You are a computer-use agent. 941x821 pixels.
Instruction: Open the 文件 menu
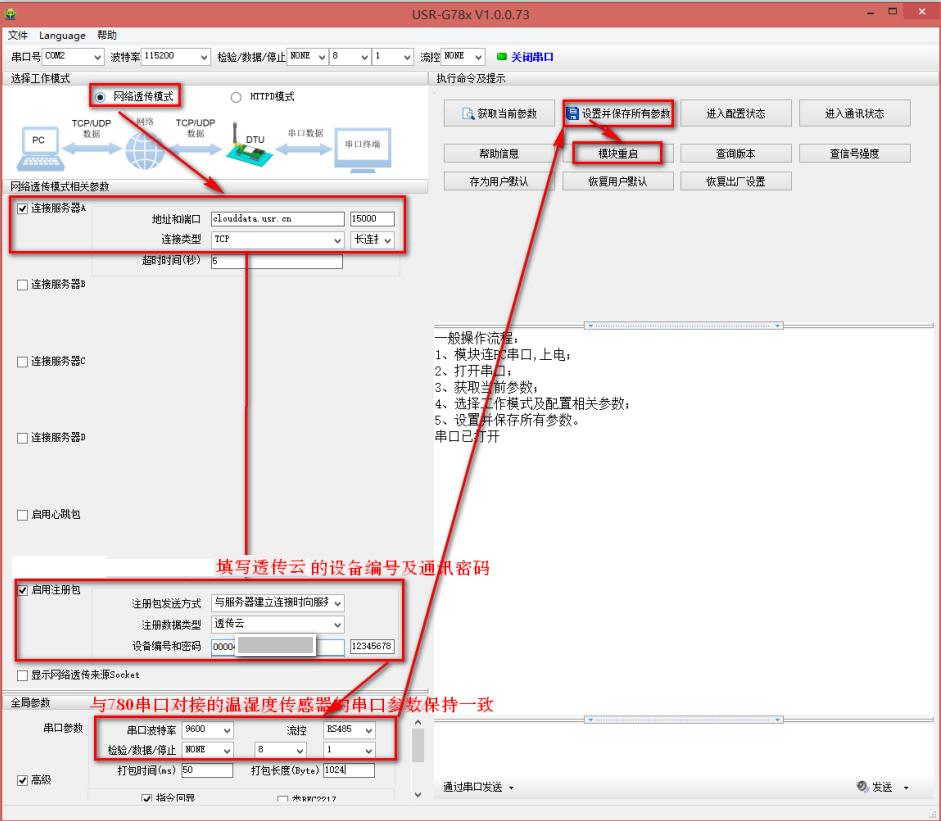point(18,35)
